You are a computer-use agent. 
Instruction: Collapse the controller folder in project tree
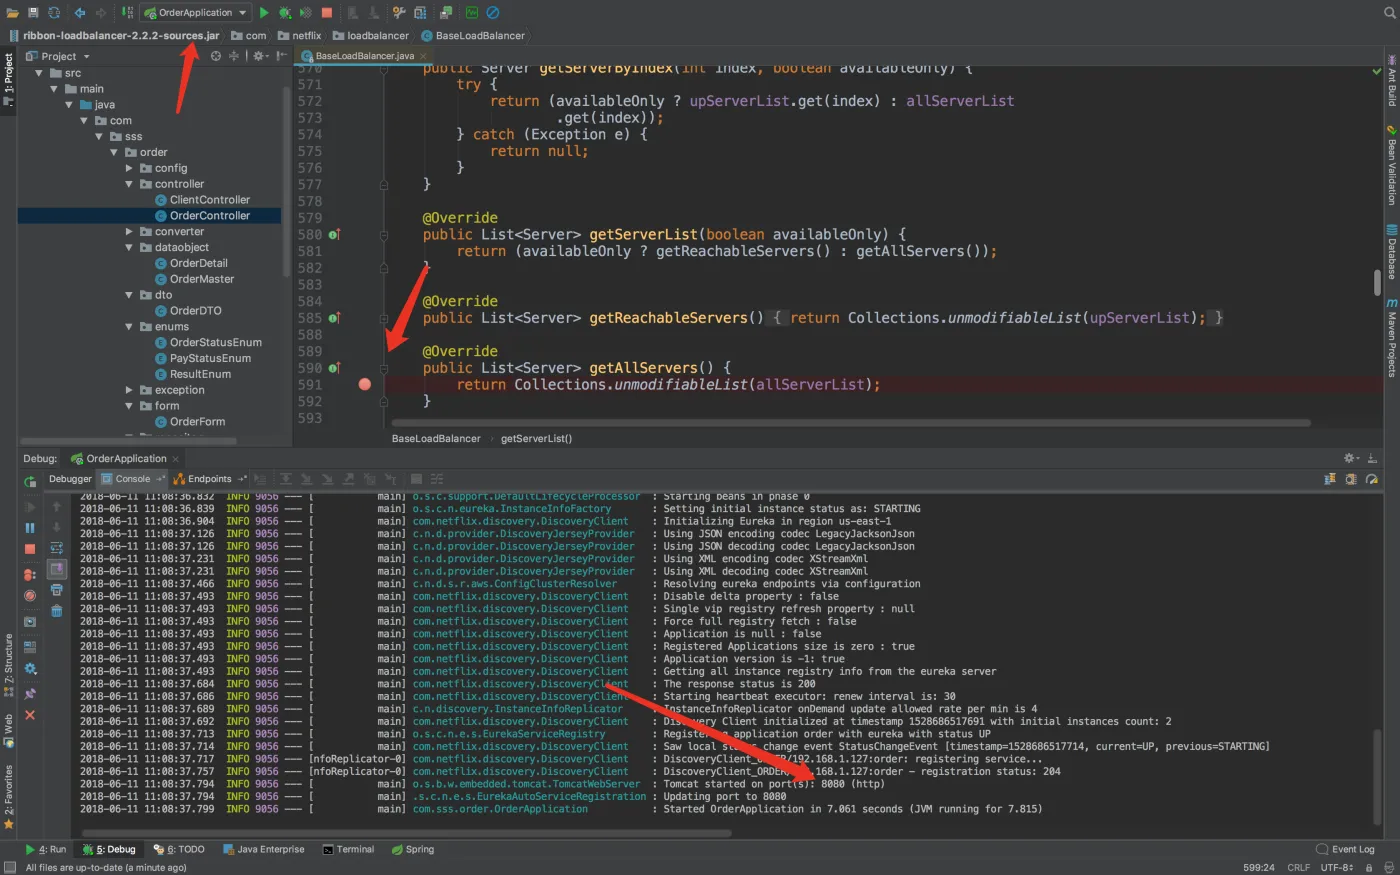click(129, 184)
